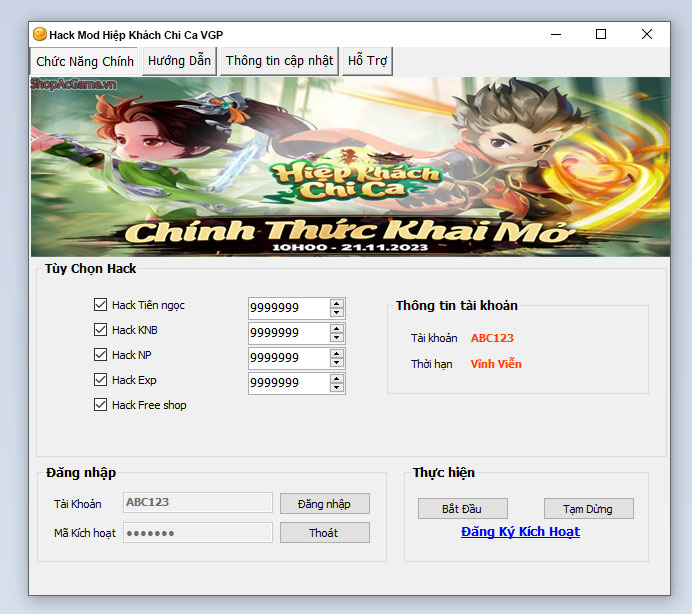Start the hack with Bắt Đầu button
This screenshot has height=616, width=693.
[462, 509]
